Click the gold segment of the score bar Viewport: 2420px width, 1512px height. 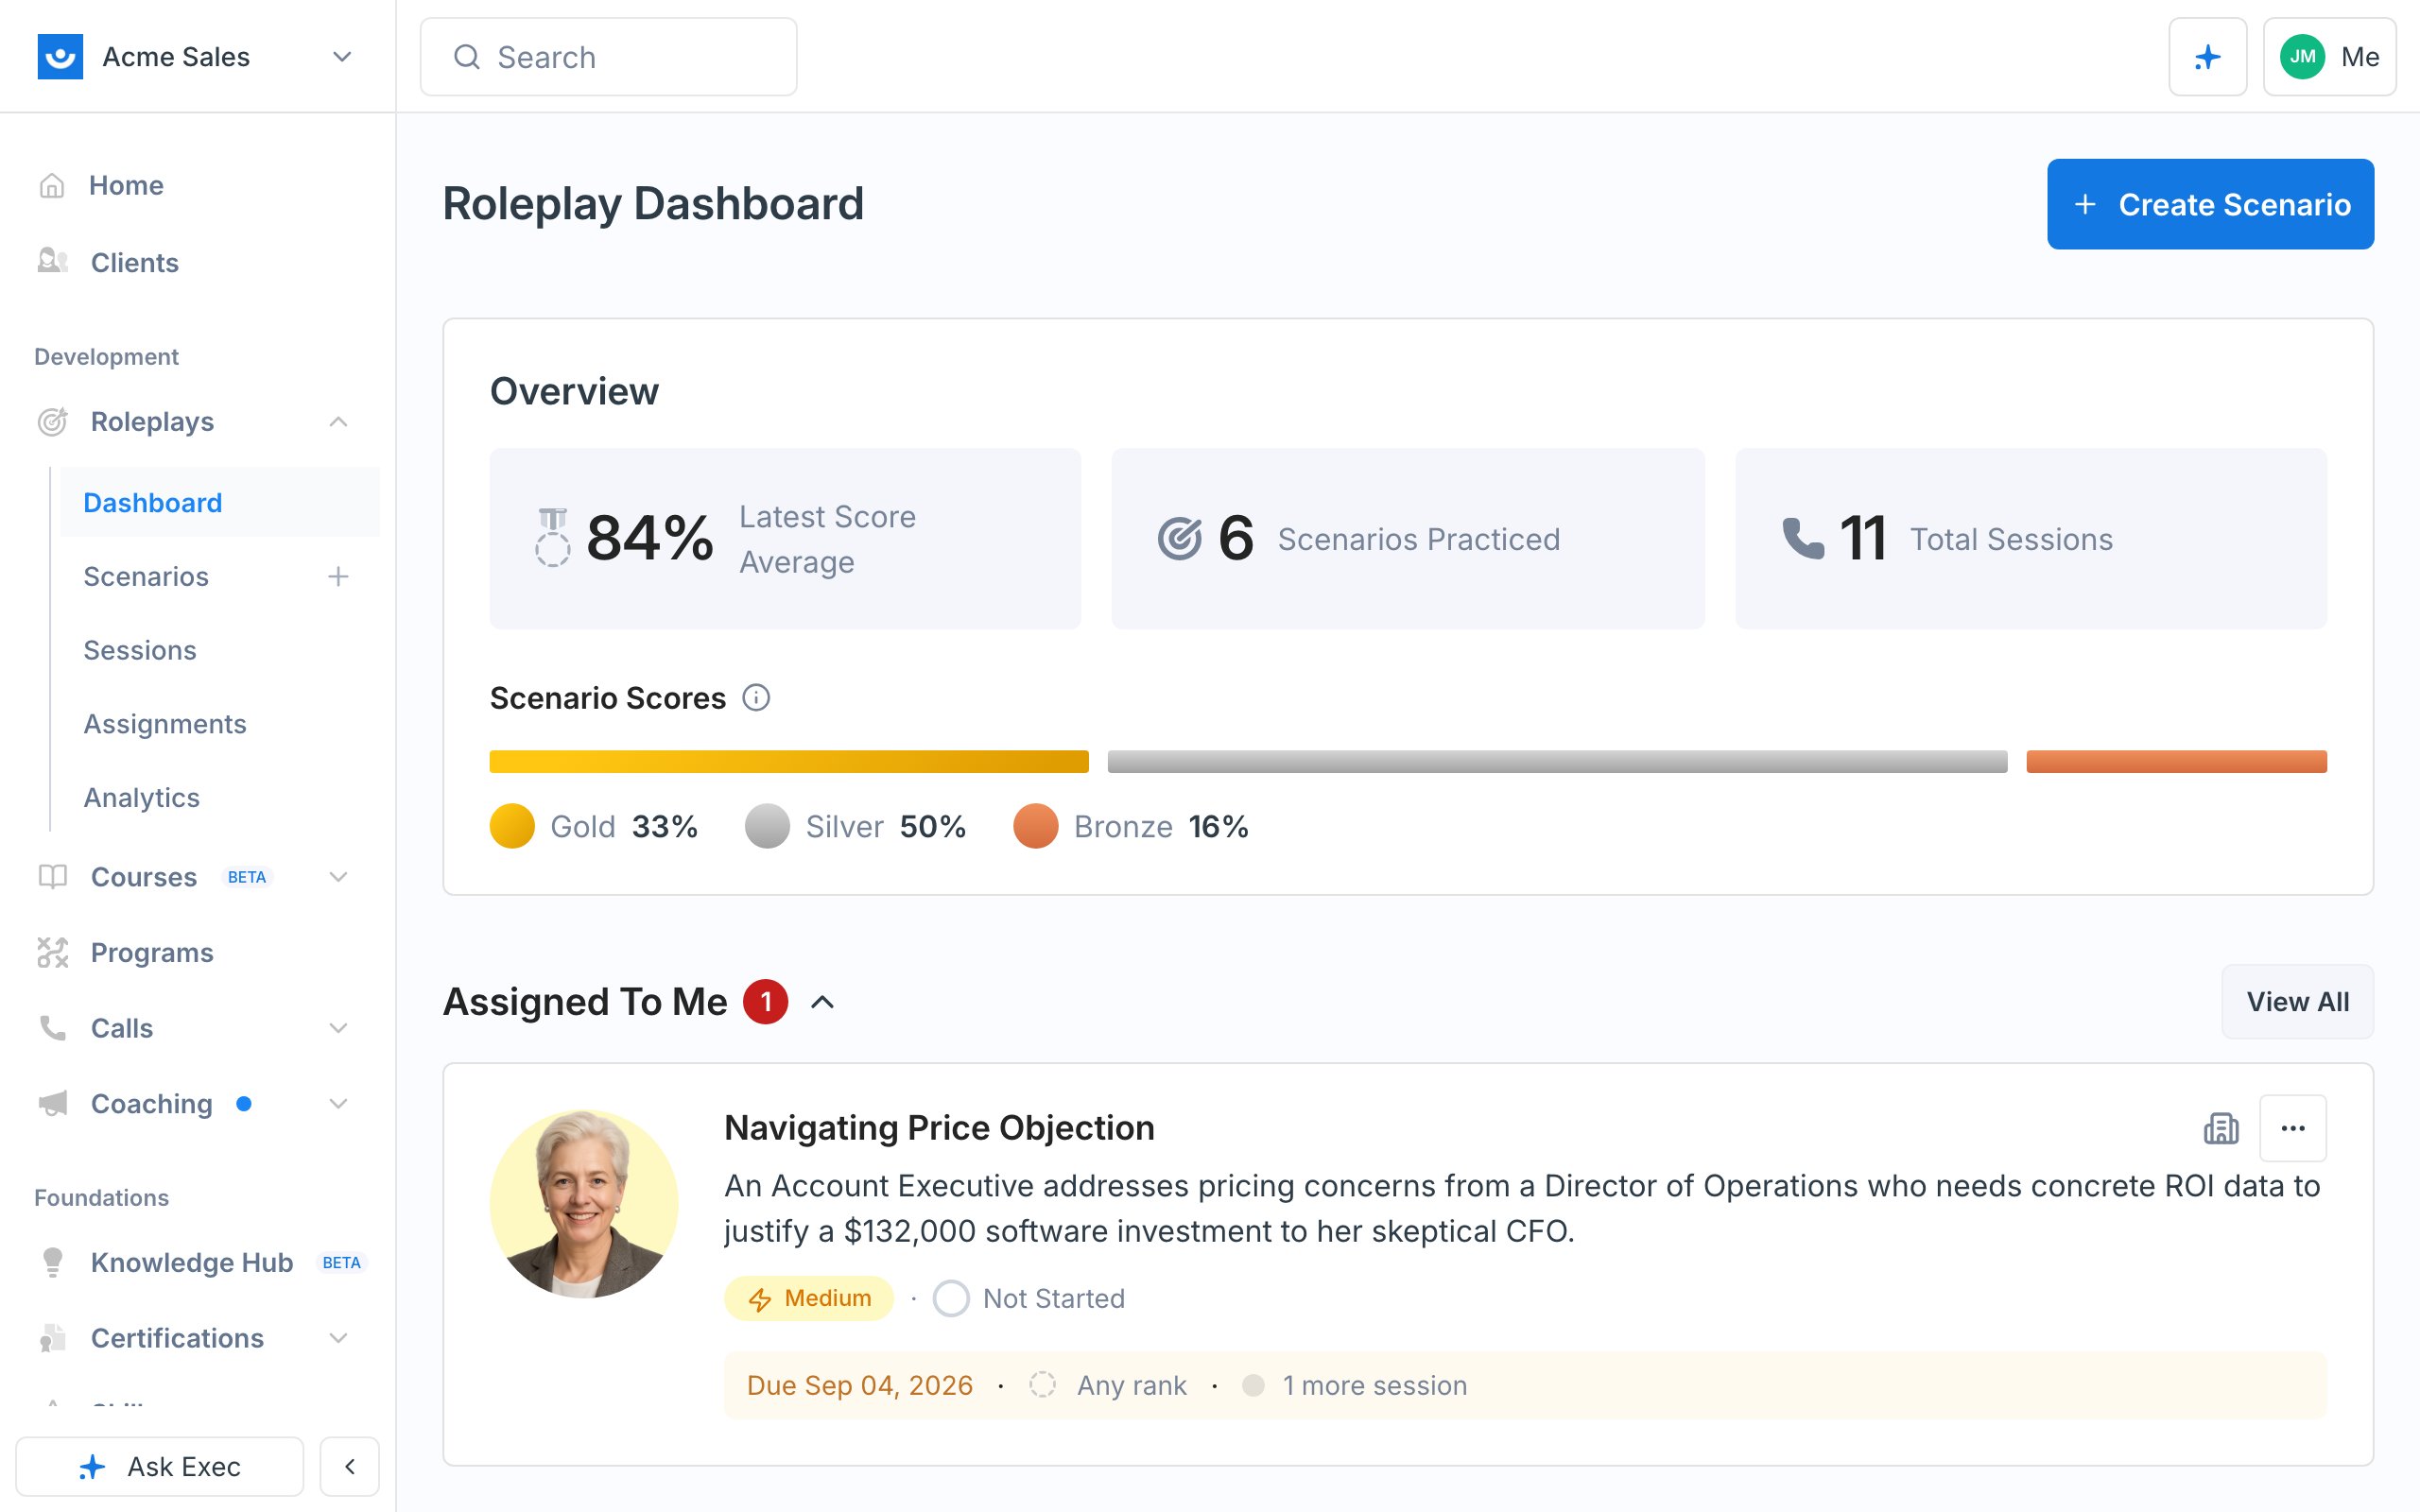click(x=789, y=761)
